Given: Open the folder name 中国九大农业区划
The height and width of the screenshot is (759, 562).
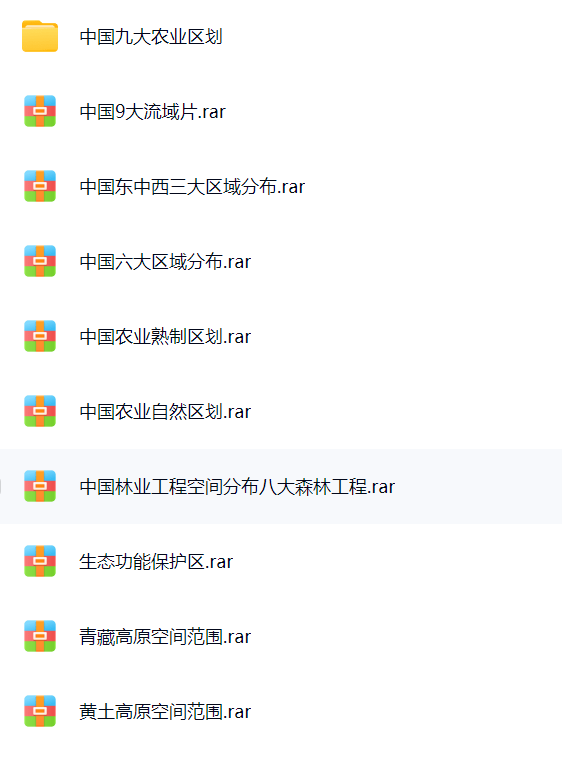Looking at the screenshot, I should (151, 37).
